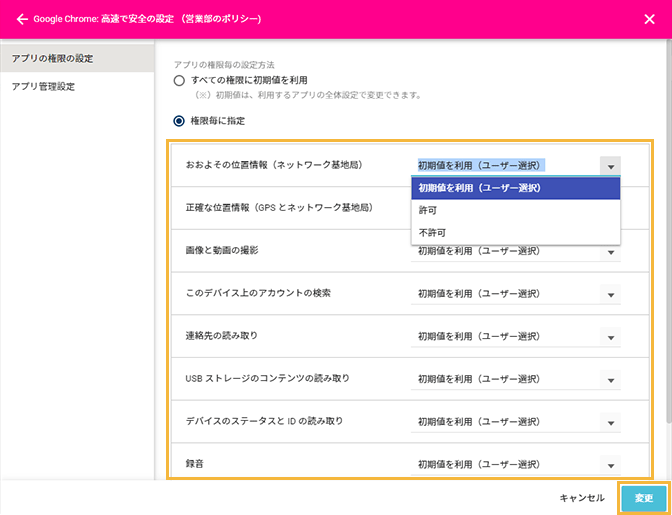
Task: Open dropdown for デバイスのステータスと ID の読み取り
Action: (610, 422)
